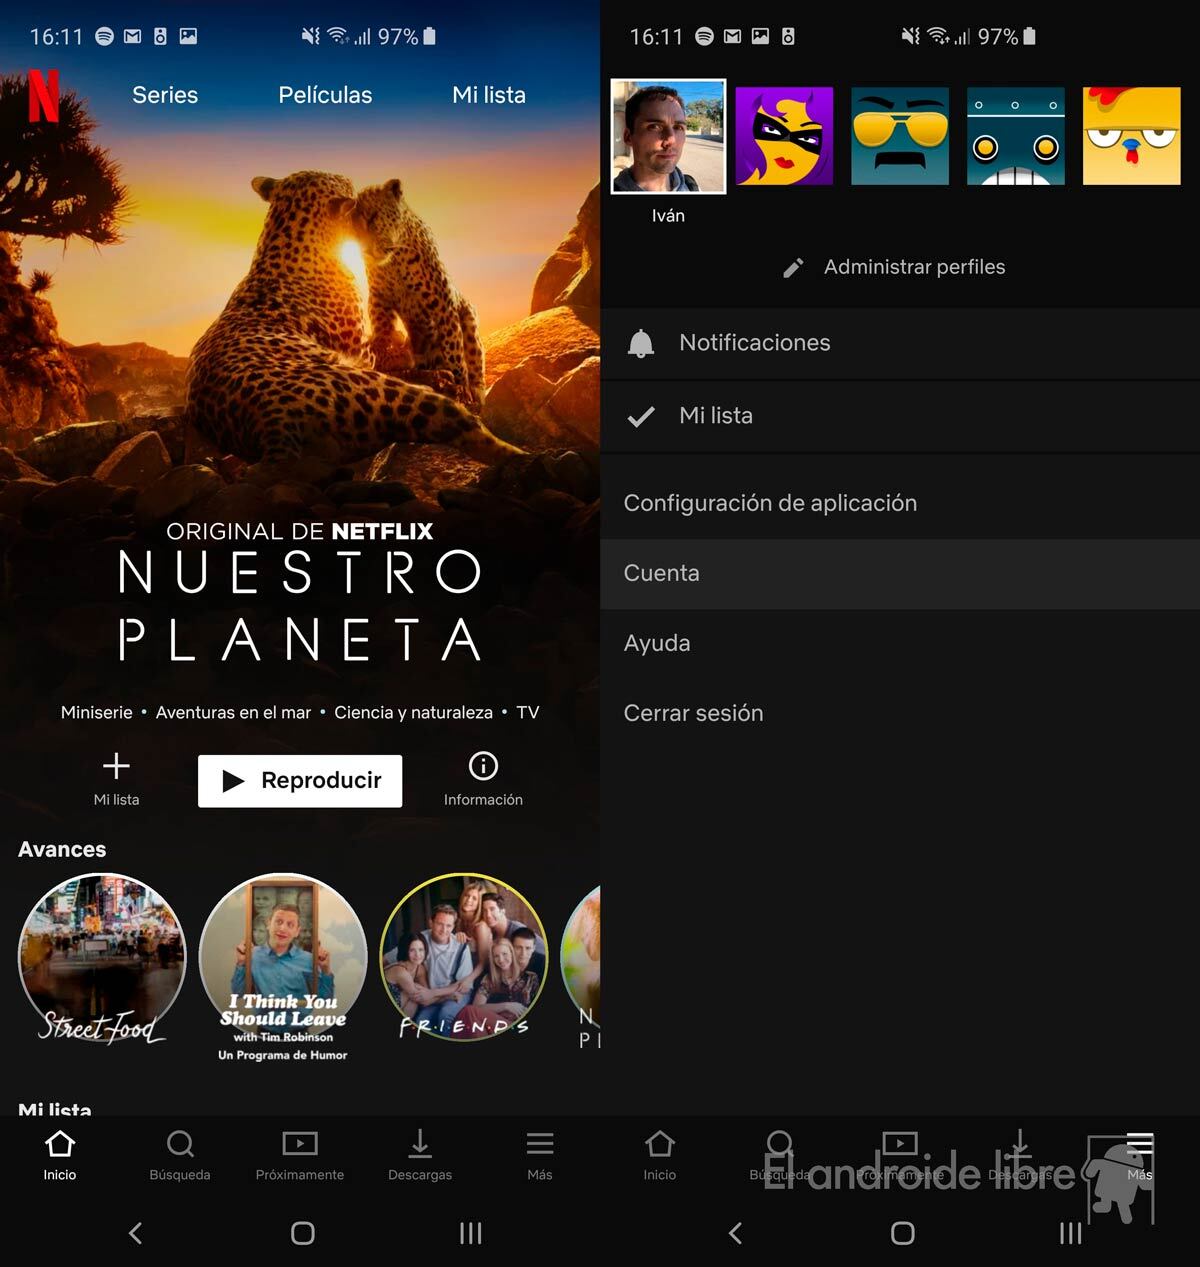Select the Iván profile photo
1200x1267 pixels.
pos(668,137)
